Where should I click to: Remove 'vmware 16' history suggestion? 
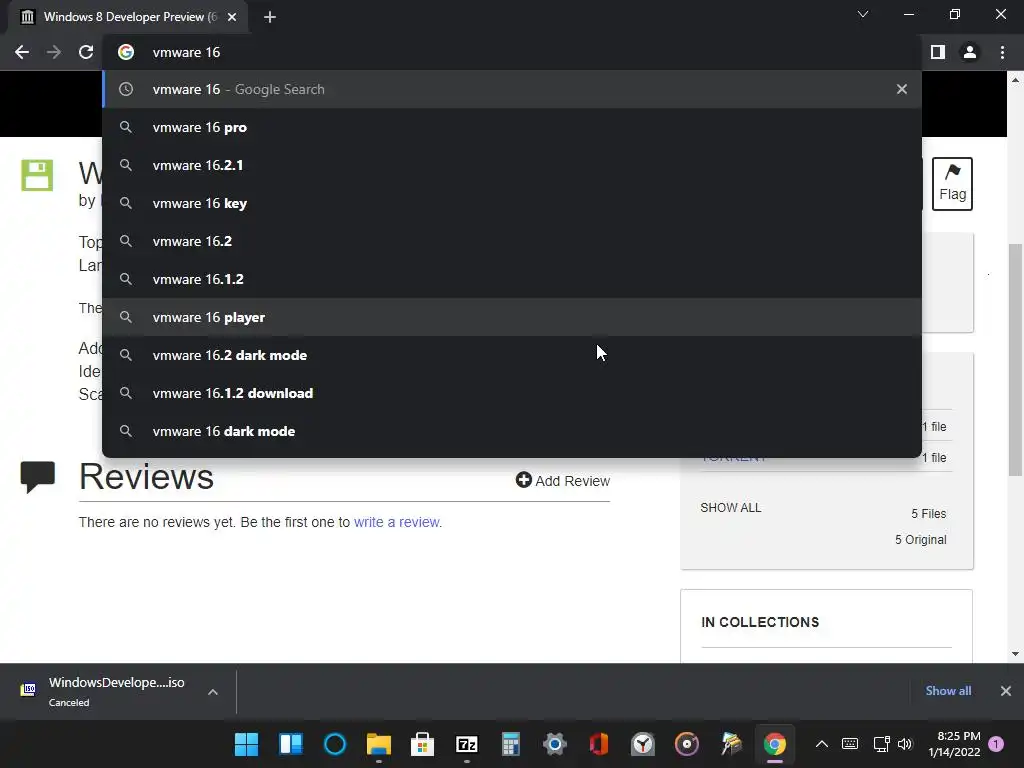[x=902, y=89]
